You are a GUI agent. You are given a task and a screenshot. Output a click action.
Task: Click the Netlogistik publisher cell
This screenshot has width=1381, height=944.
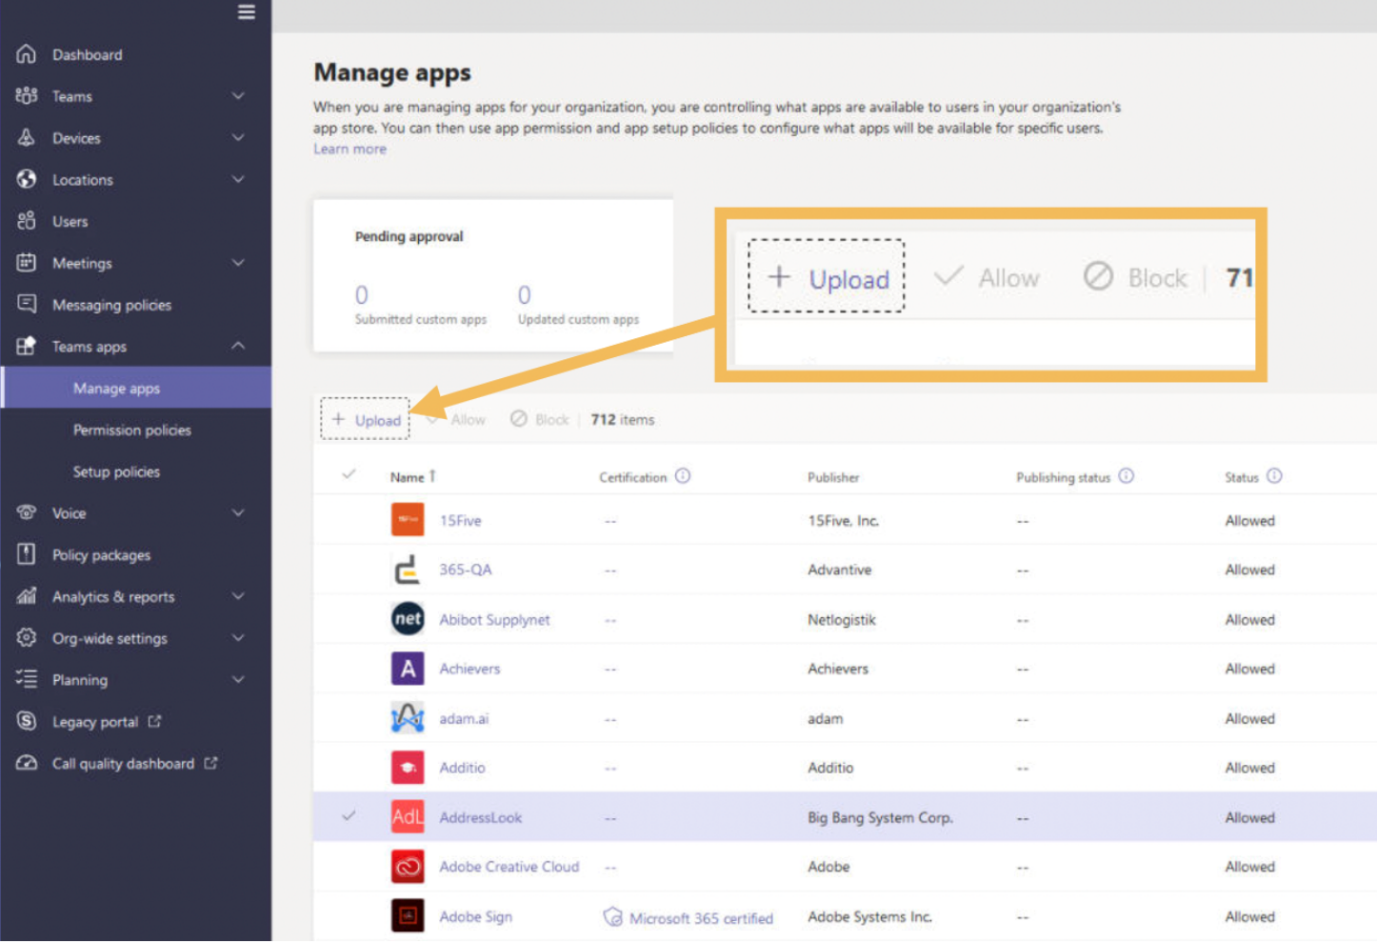tap(842, 620)
